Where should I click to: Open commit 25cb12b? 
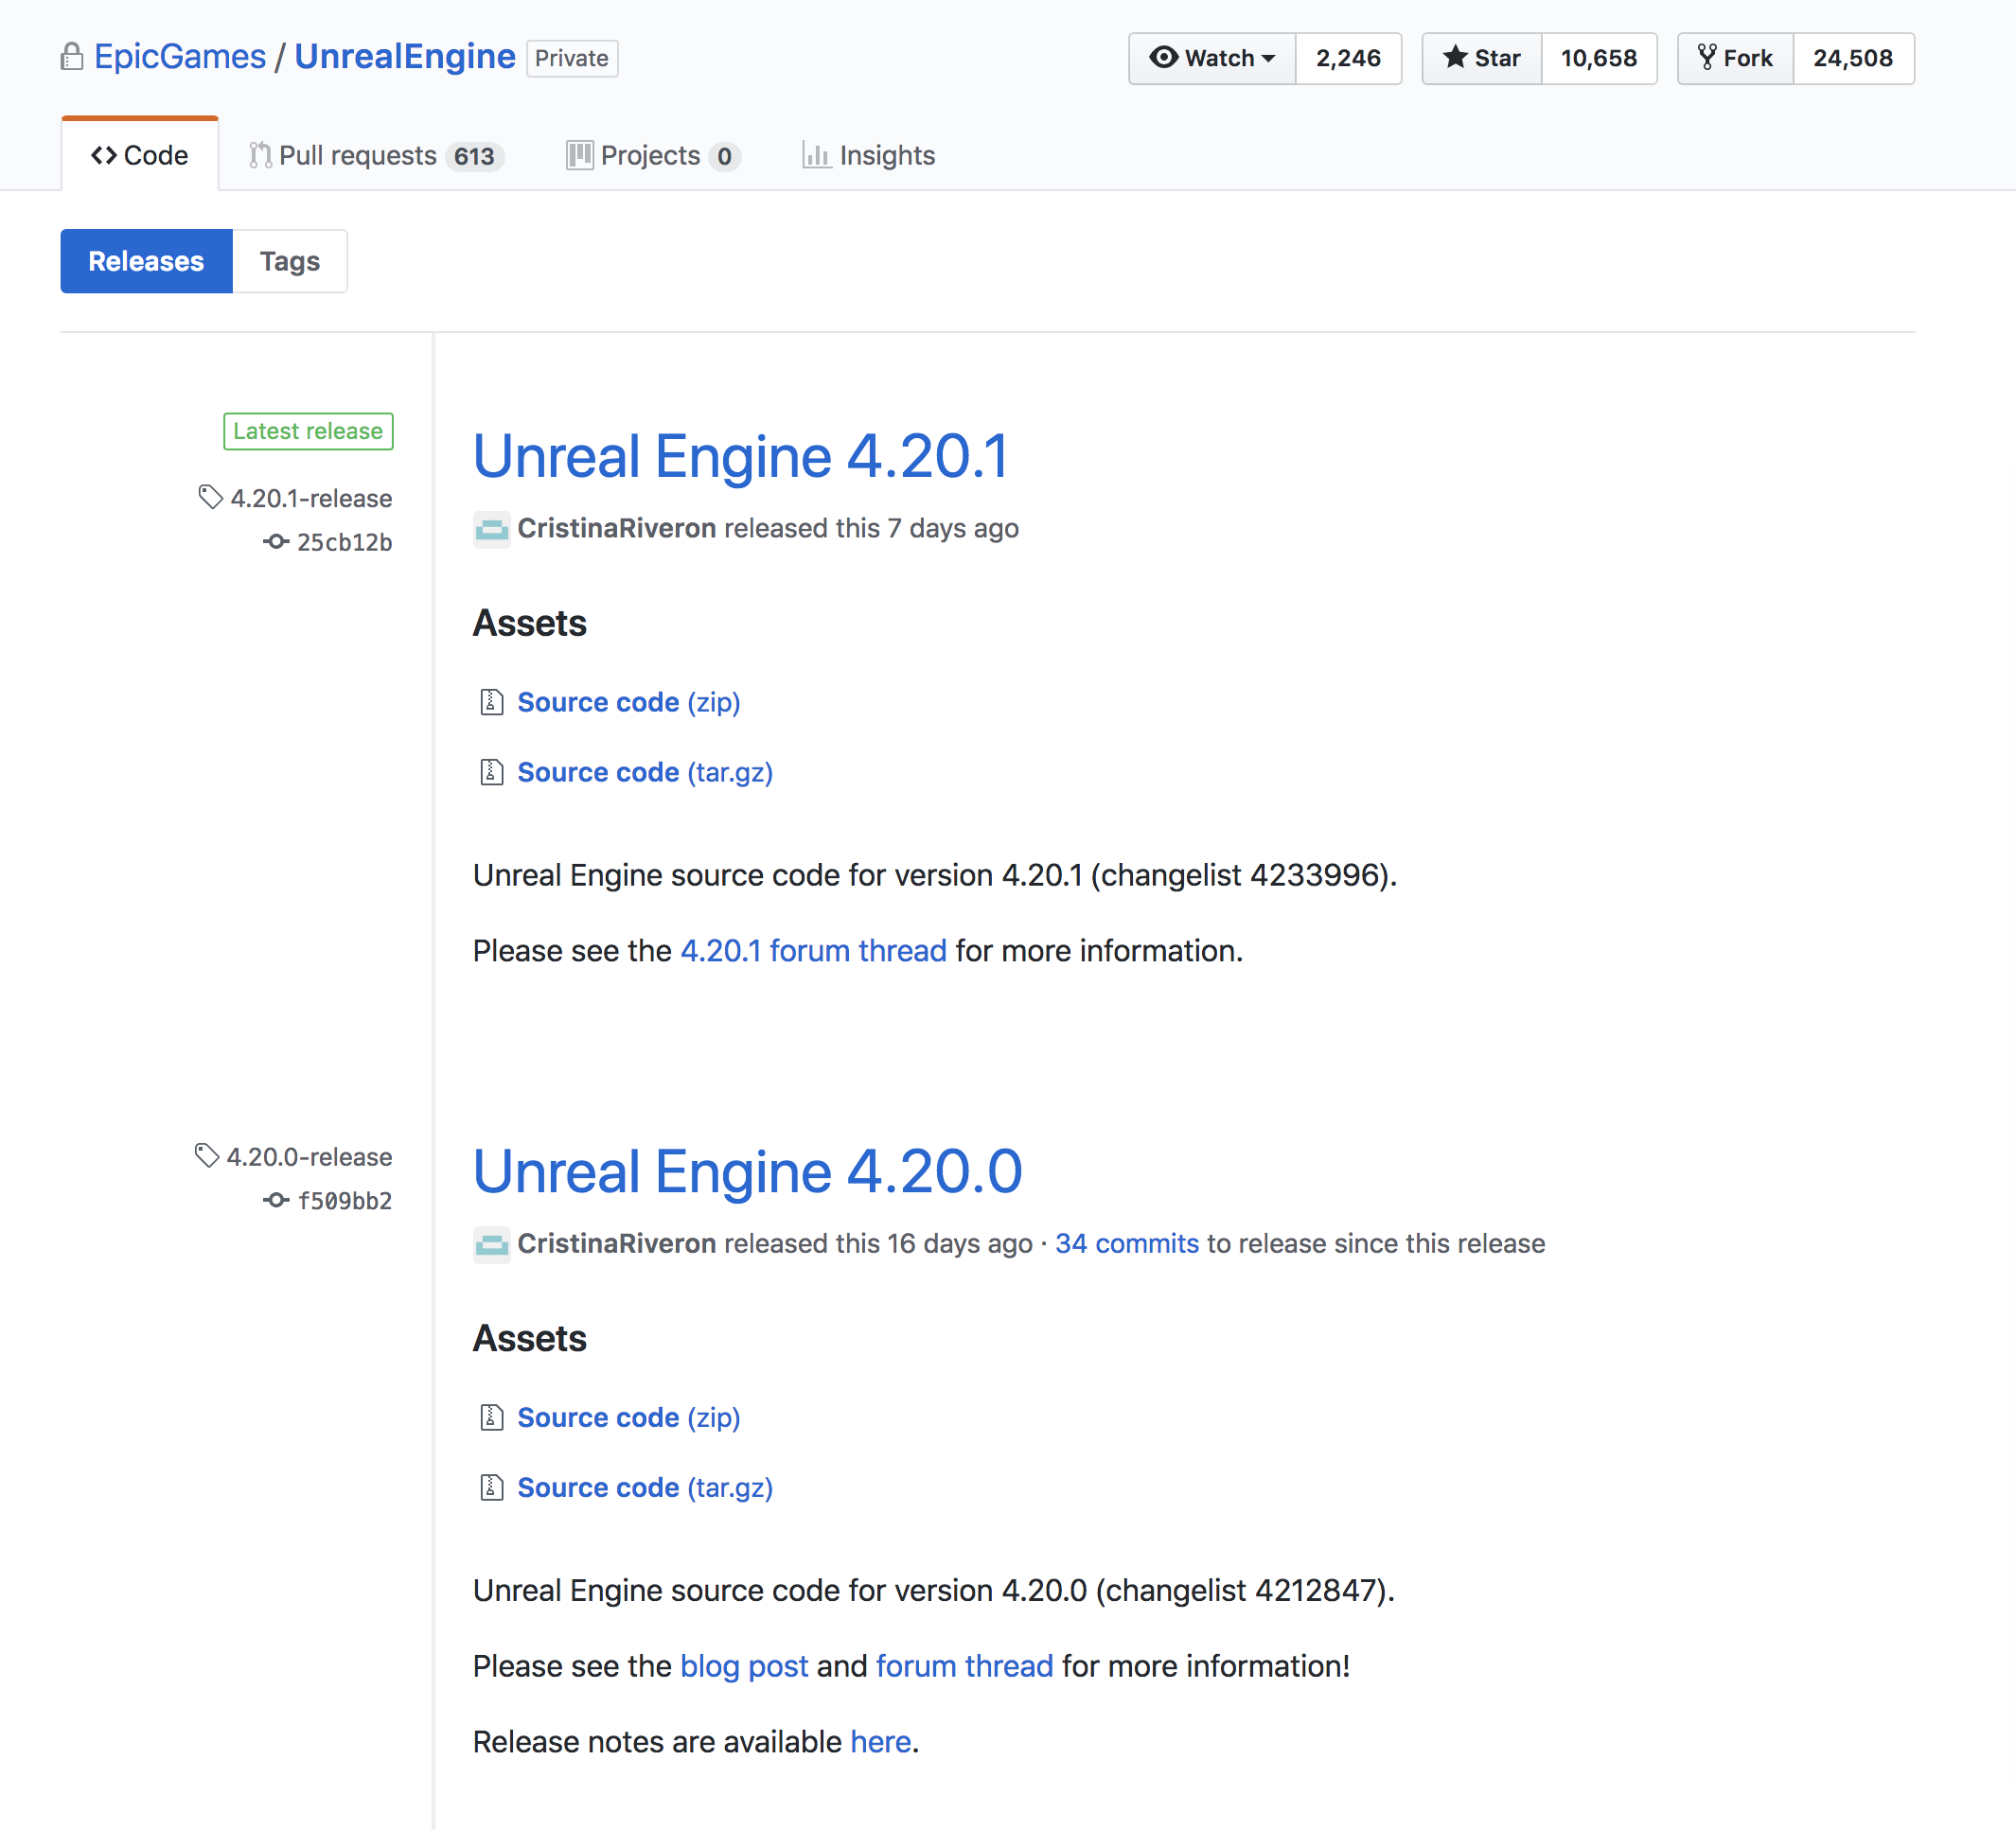(344, 542)
